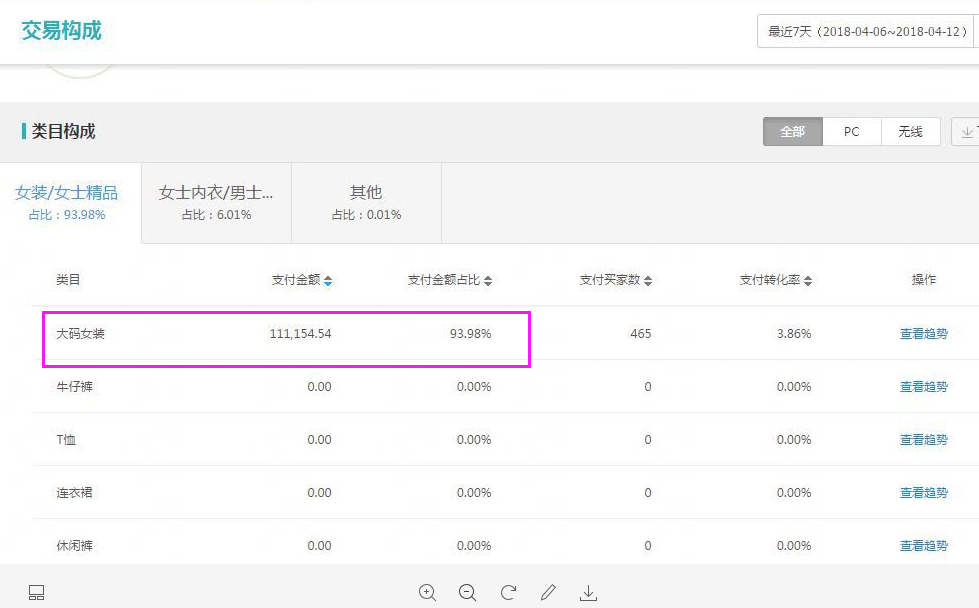Sort by 支付金额 column arrows
979x608 pixels.
tap(328, 281)
